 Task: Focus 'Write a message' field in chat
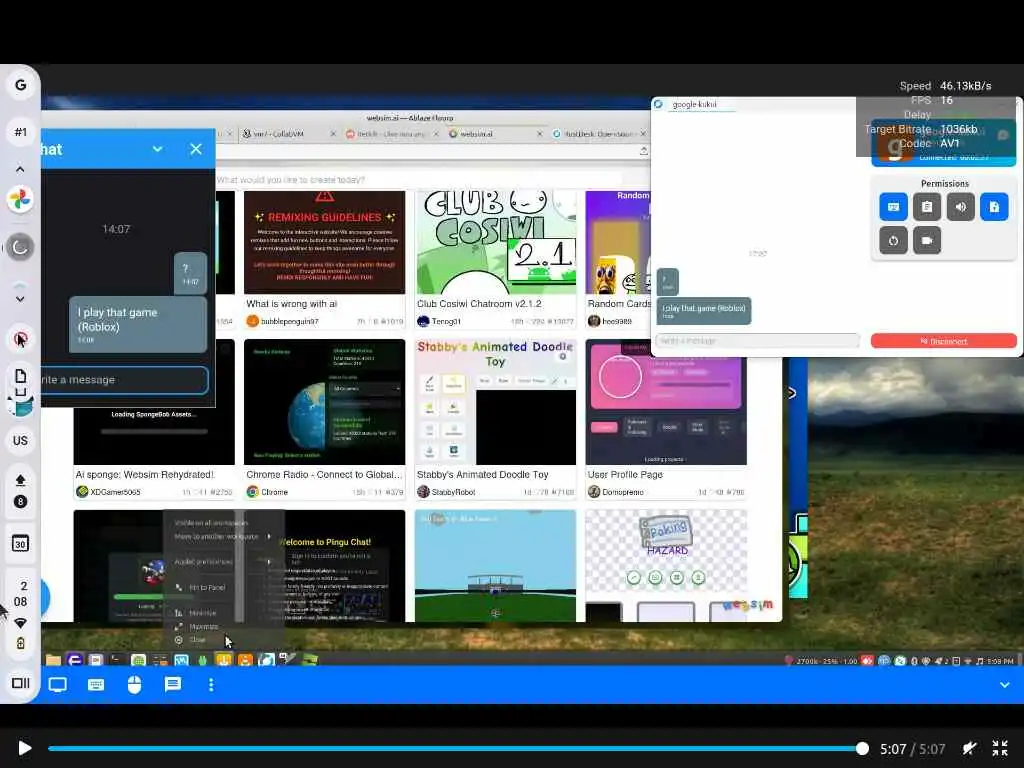(124, 380)
